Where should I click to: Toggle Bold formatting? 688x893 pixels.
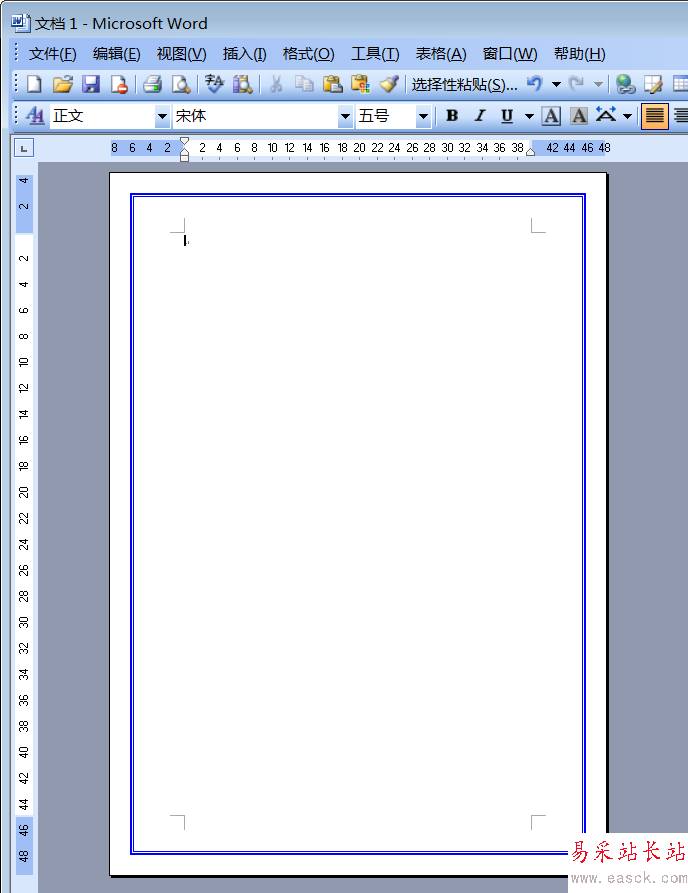tap(452, 116)
